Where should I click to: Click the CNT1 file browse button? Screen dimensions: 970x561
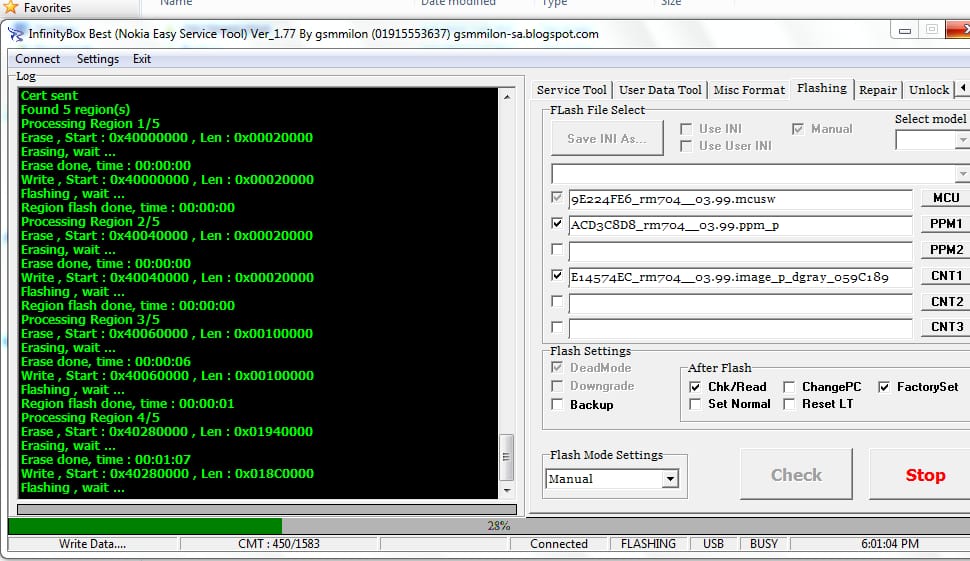coord(946,276)
